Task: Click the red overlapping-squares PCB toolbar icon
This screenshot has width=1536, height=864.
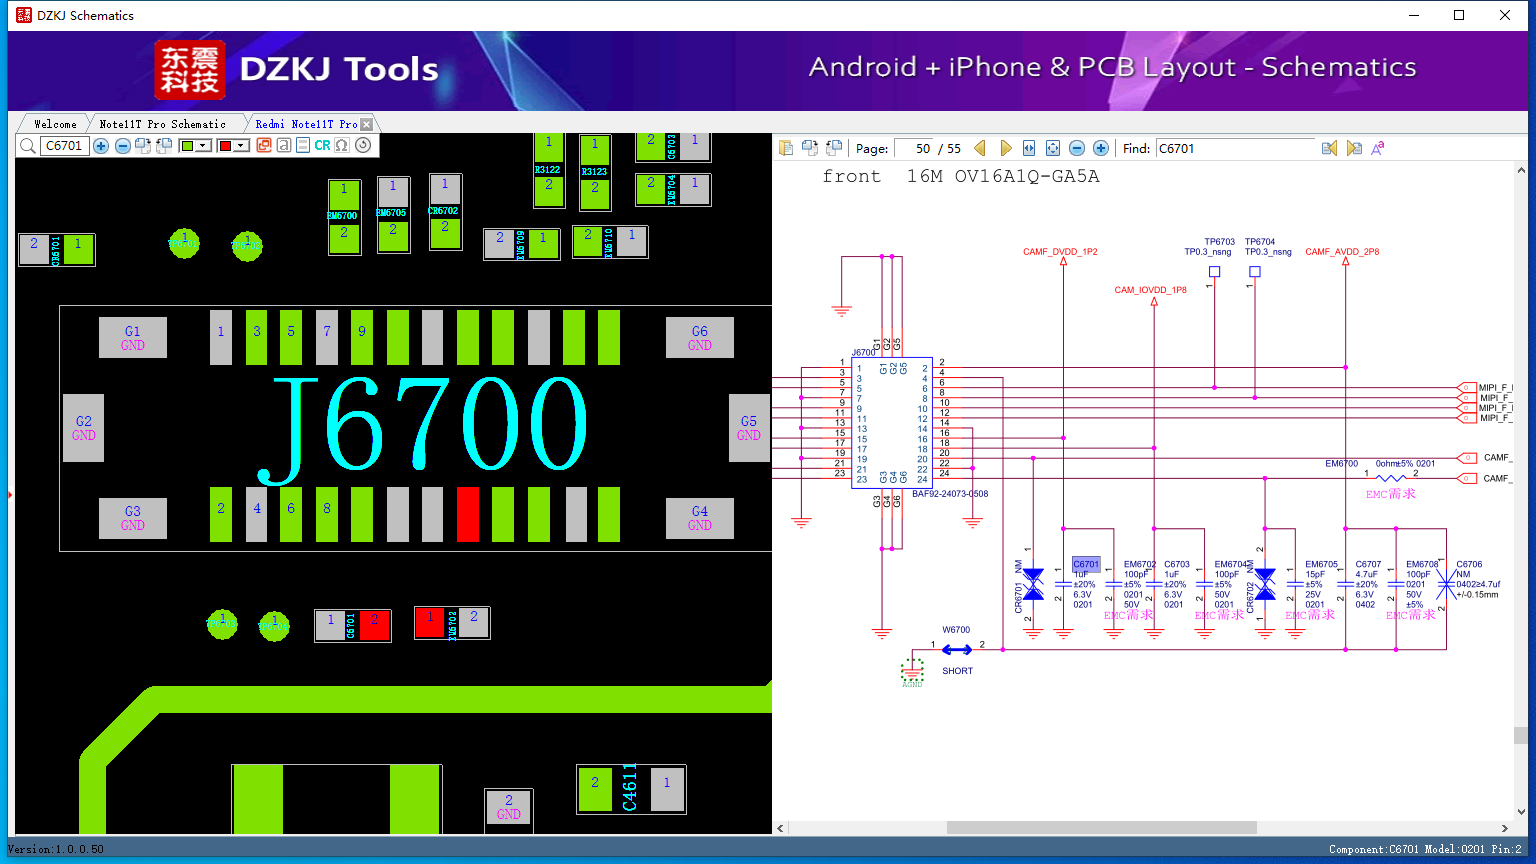Action: pos(264,146)
